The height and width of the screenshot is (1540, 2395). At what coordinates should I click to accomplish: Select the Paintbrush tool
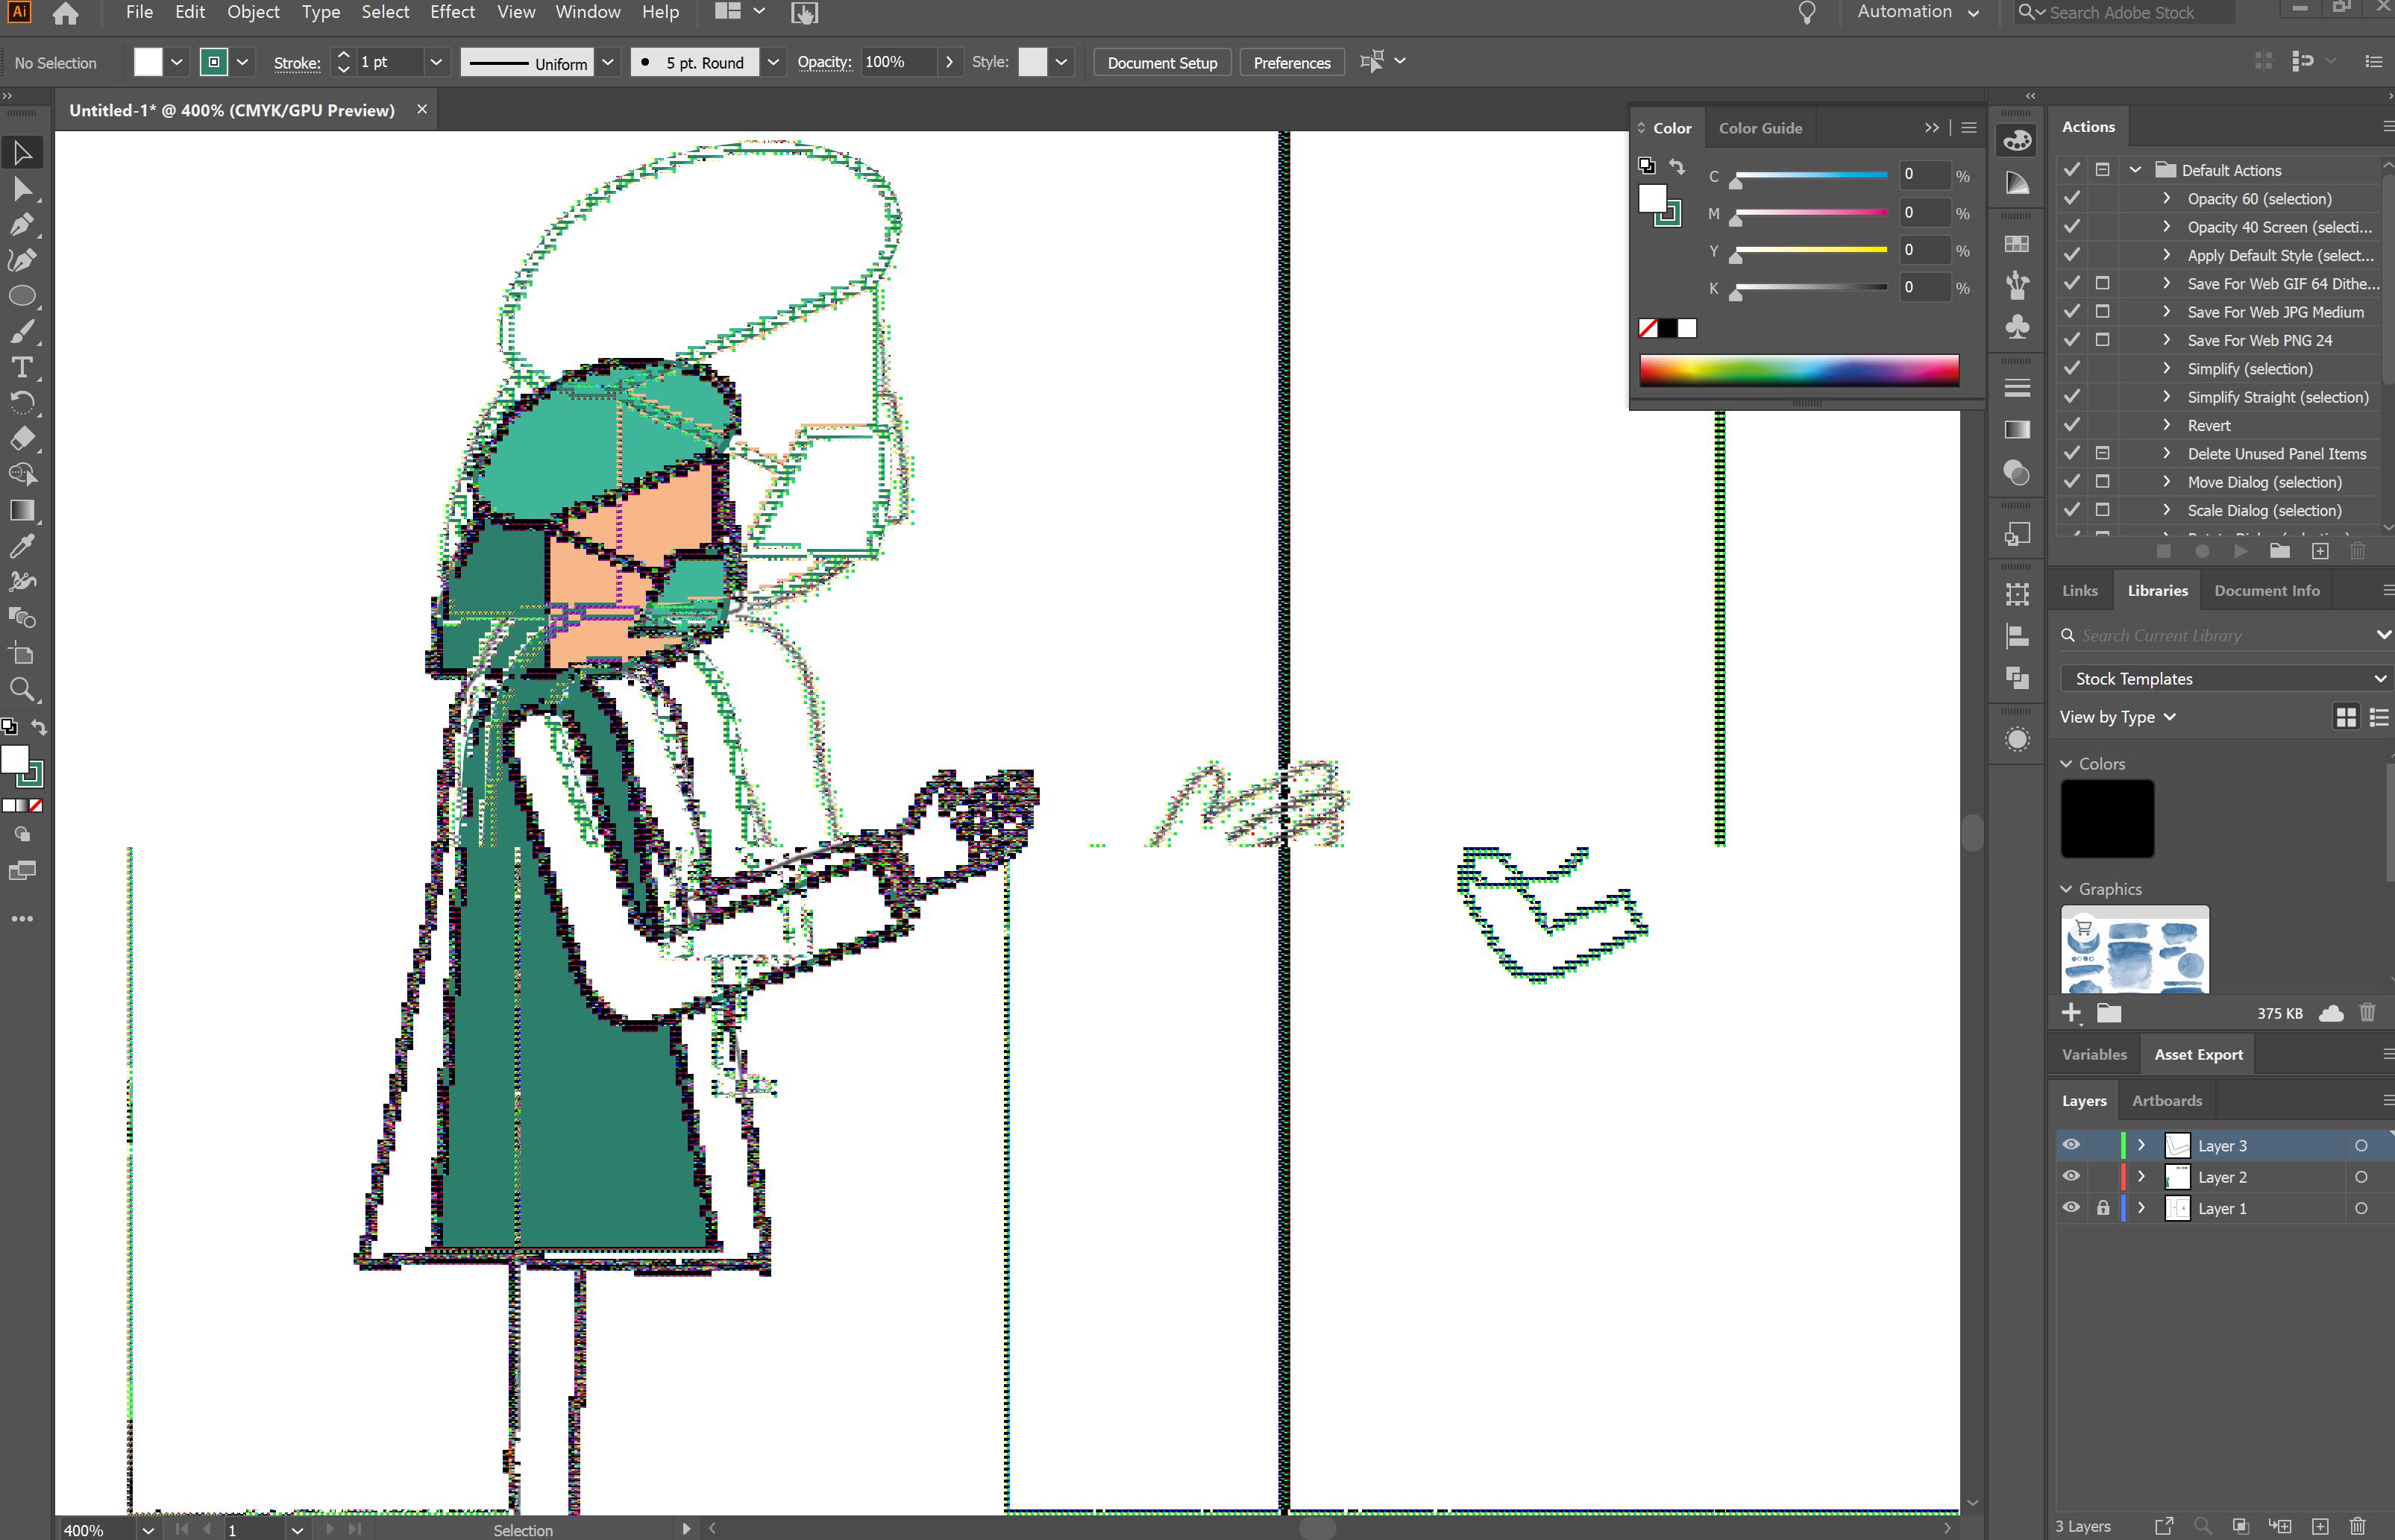pos(22,331)
